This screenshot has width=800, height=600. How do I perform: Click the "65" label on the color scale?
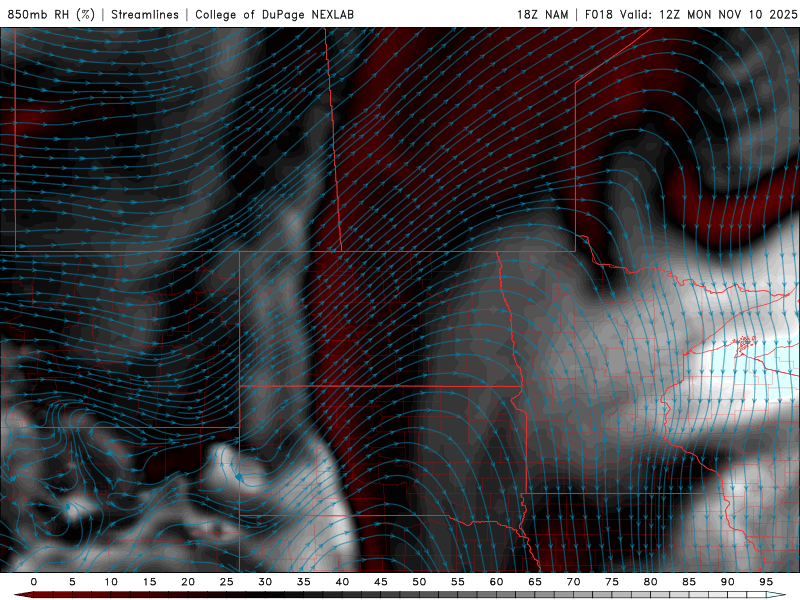[x=535, y=582]
